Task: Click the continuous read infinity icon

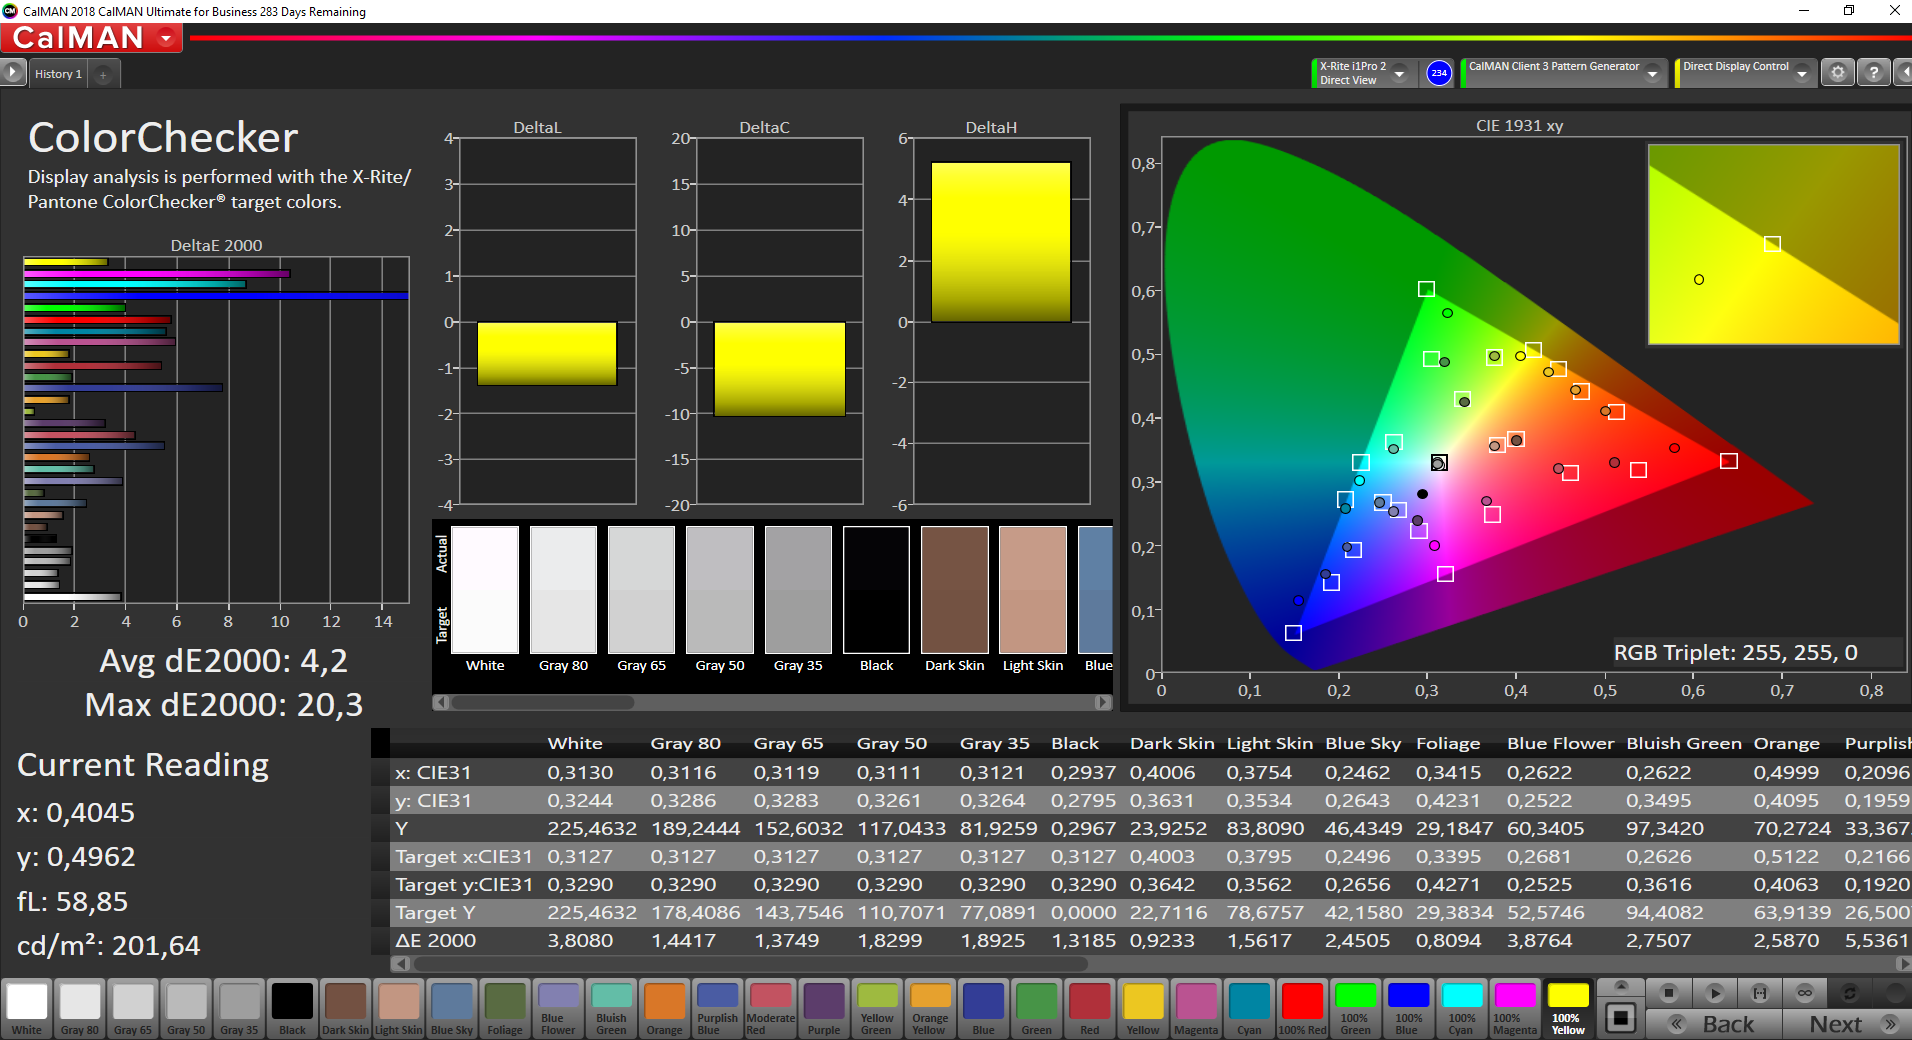Action: click(1805, 993)
